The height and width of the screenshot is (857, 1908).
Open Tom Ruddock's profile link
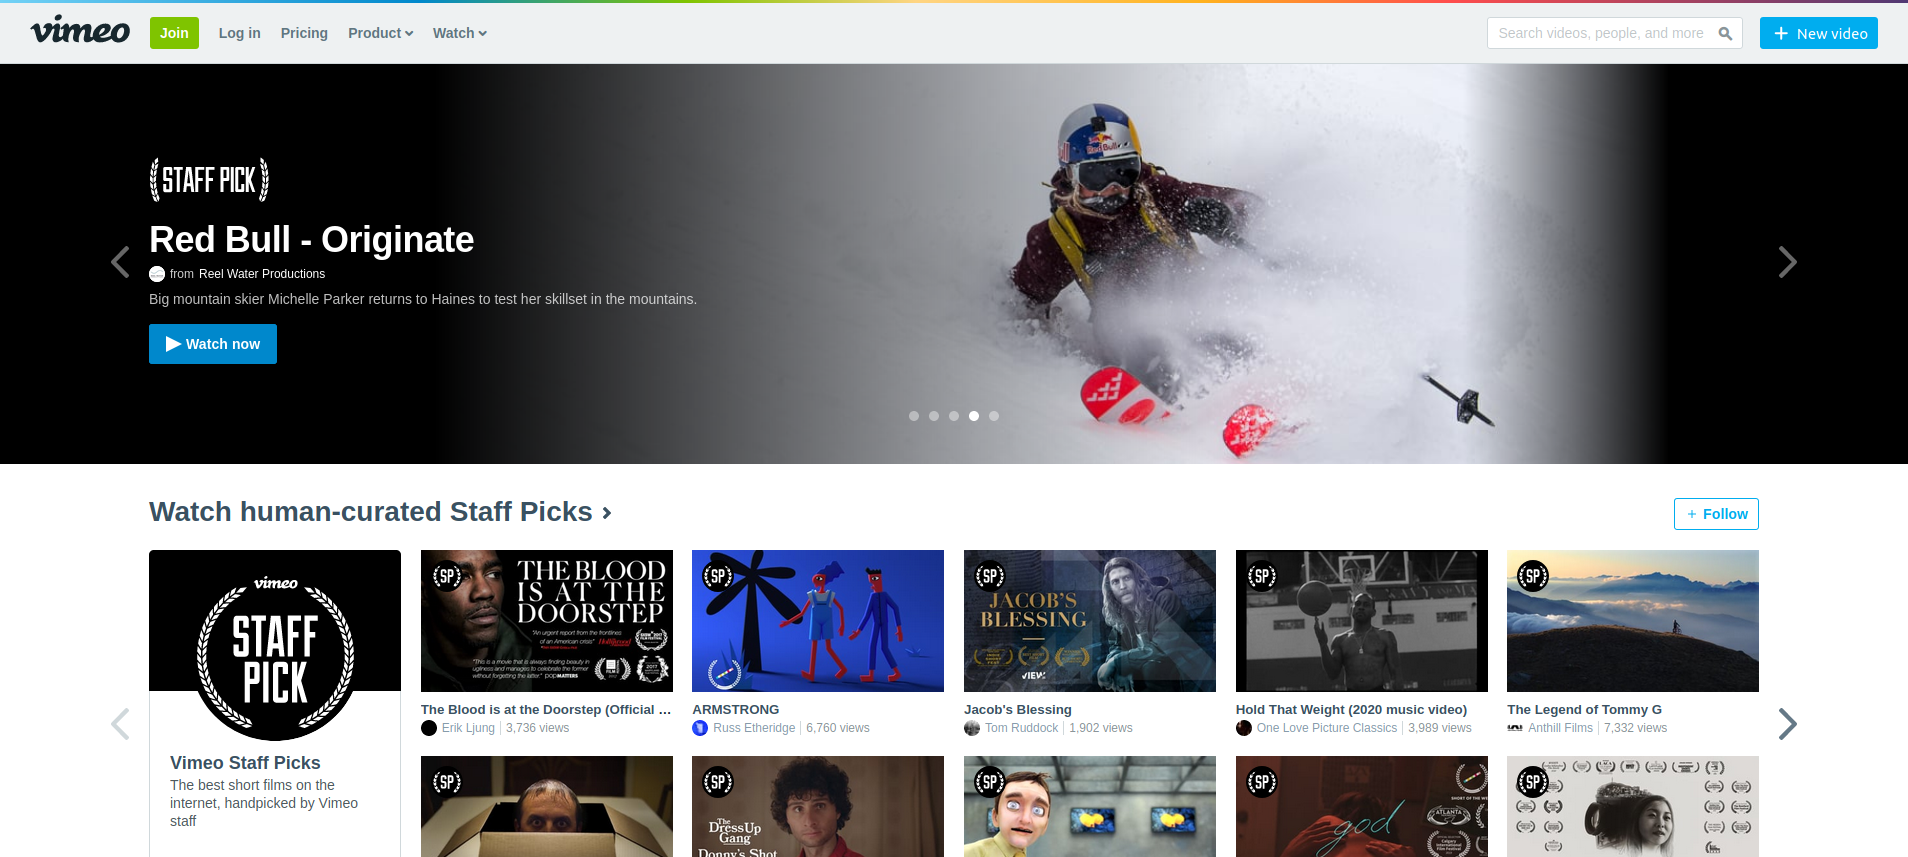1021,728
